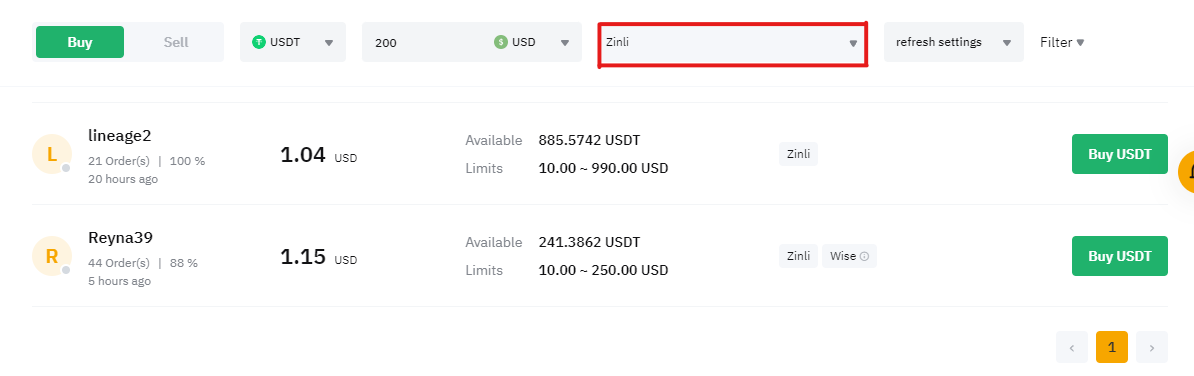Open the Zinli payment method dropdown
Viewport: 1194px width, 376px height.
[732, 43]
